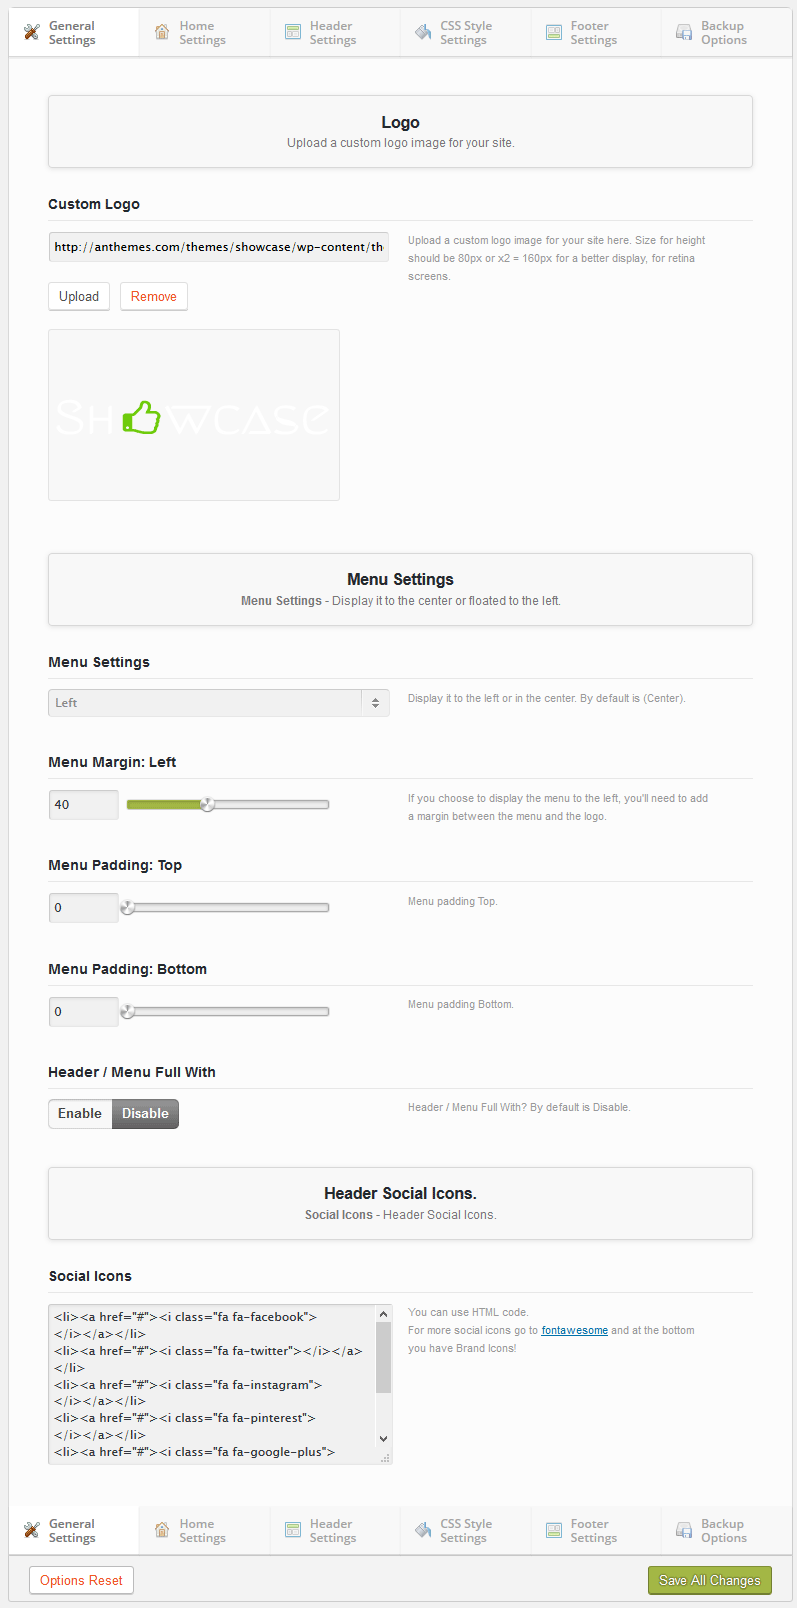Viewport: 797px width, 1608px height.
Task: Open the fontawesome link
Action: 574,1331
